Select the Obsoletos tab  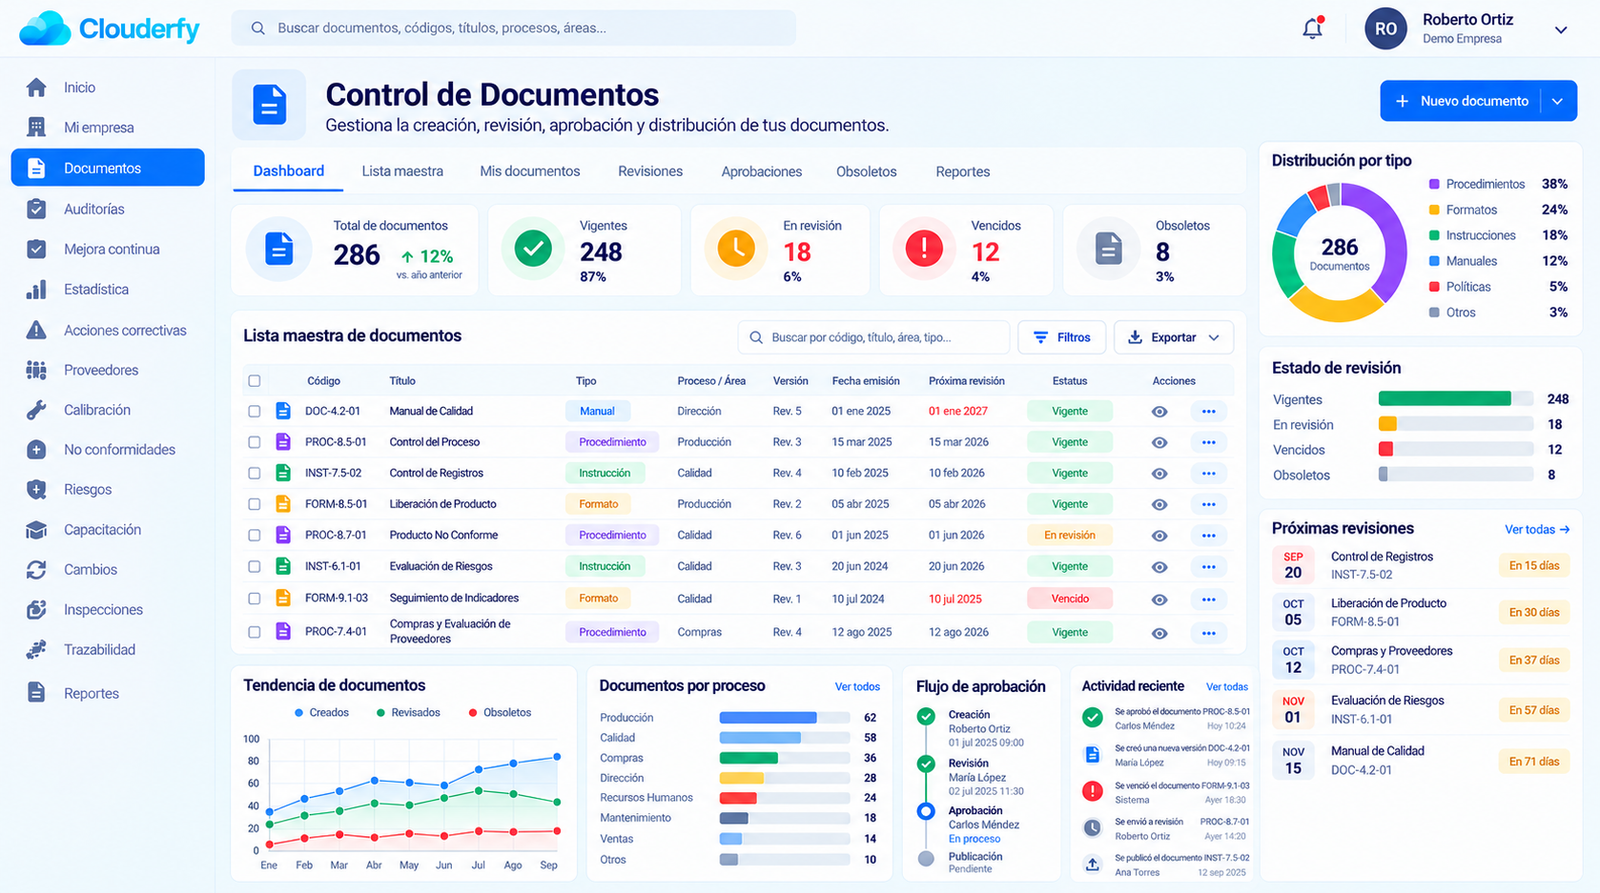866,171
